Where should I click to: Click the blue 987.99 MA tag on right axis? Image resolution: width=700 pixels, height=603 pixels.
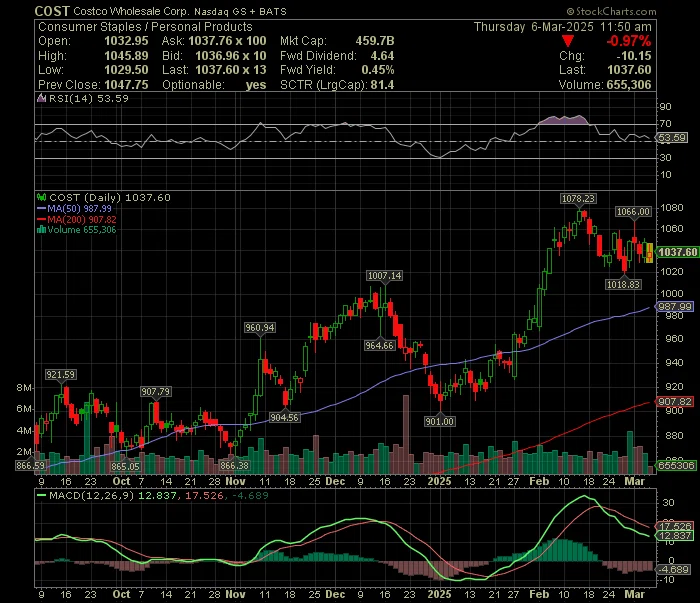(x=675, y=307)
